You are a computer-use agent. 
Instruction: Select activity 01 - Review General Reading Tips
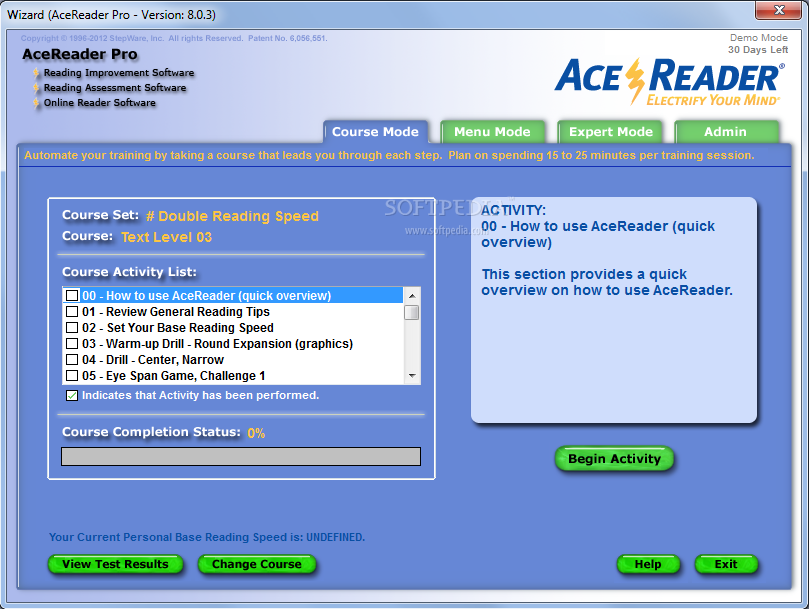(x=233, y=311)
